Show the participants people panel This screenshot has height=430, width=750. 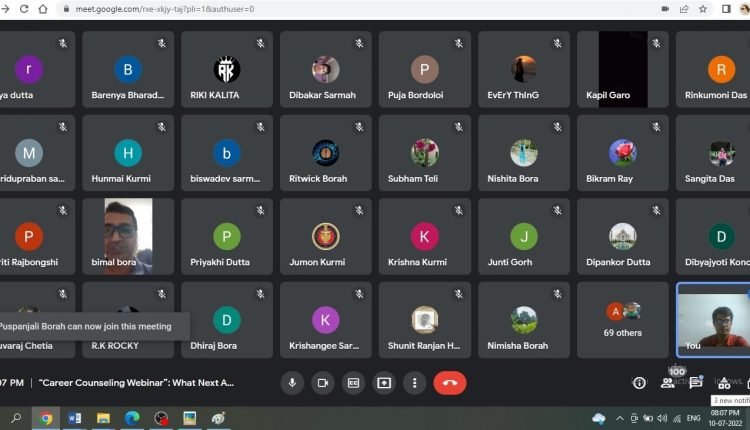click(x=667, y=383)
